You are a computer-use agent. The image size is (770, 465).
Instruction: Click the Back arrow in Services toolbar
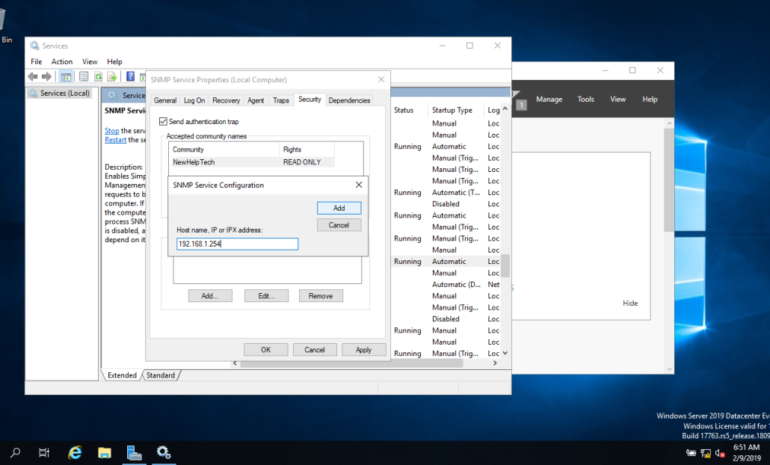coord(33,77)
